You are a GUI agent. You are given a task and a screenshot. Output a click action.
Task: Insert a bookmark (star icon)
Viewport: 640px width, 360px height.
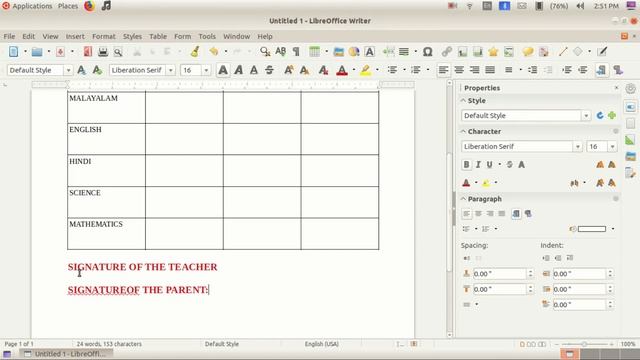pos(493,52)
